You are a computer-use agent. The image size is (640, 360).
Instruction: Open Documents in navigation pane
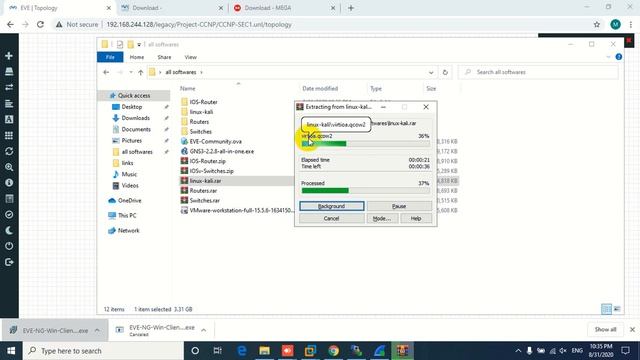click(136, 129)
